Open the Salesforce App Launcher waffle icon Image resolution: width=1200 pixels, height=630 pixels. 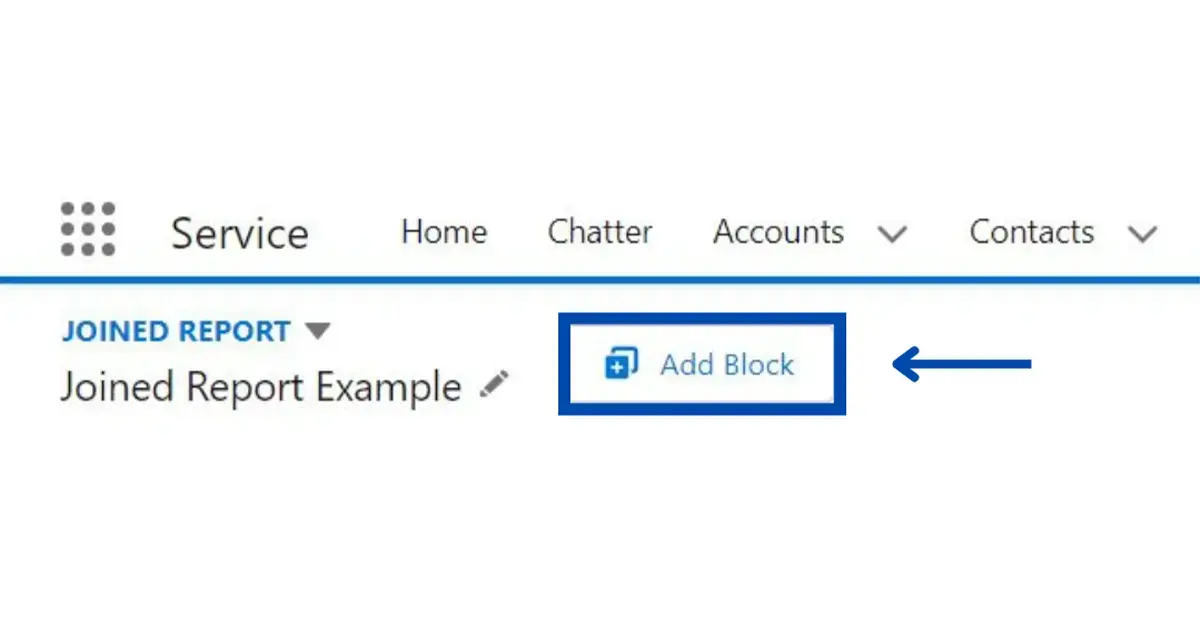pos(88,230)
